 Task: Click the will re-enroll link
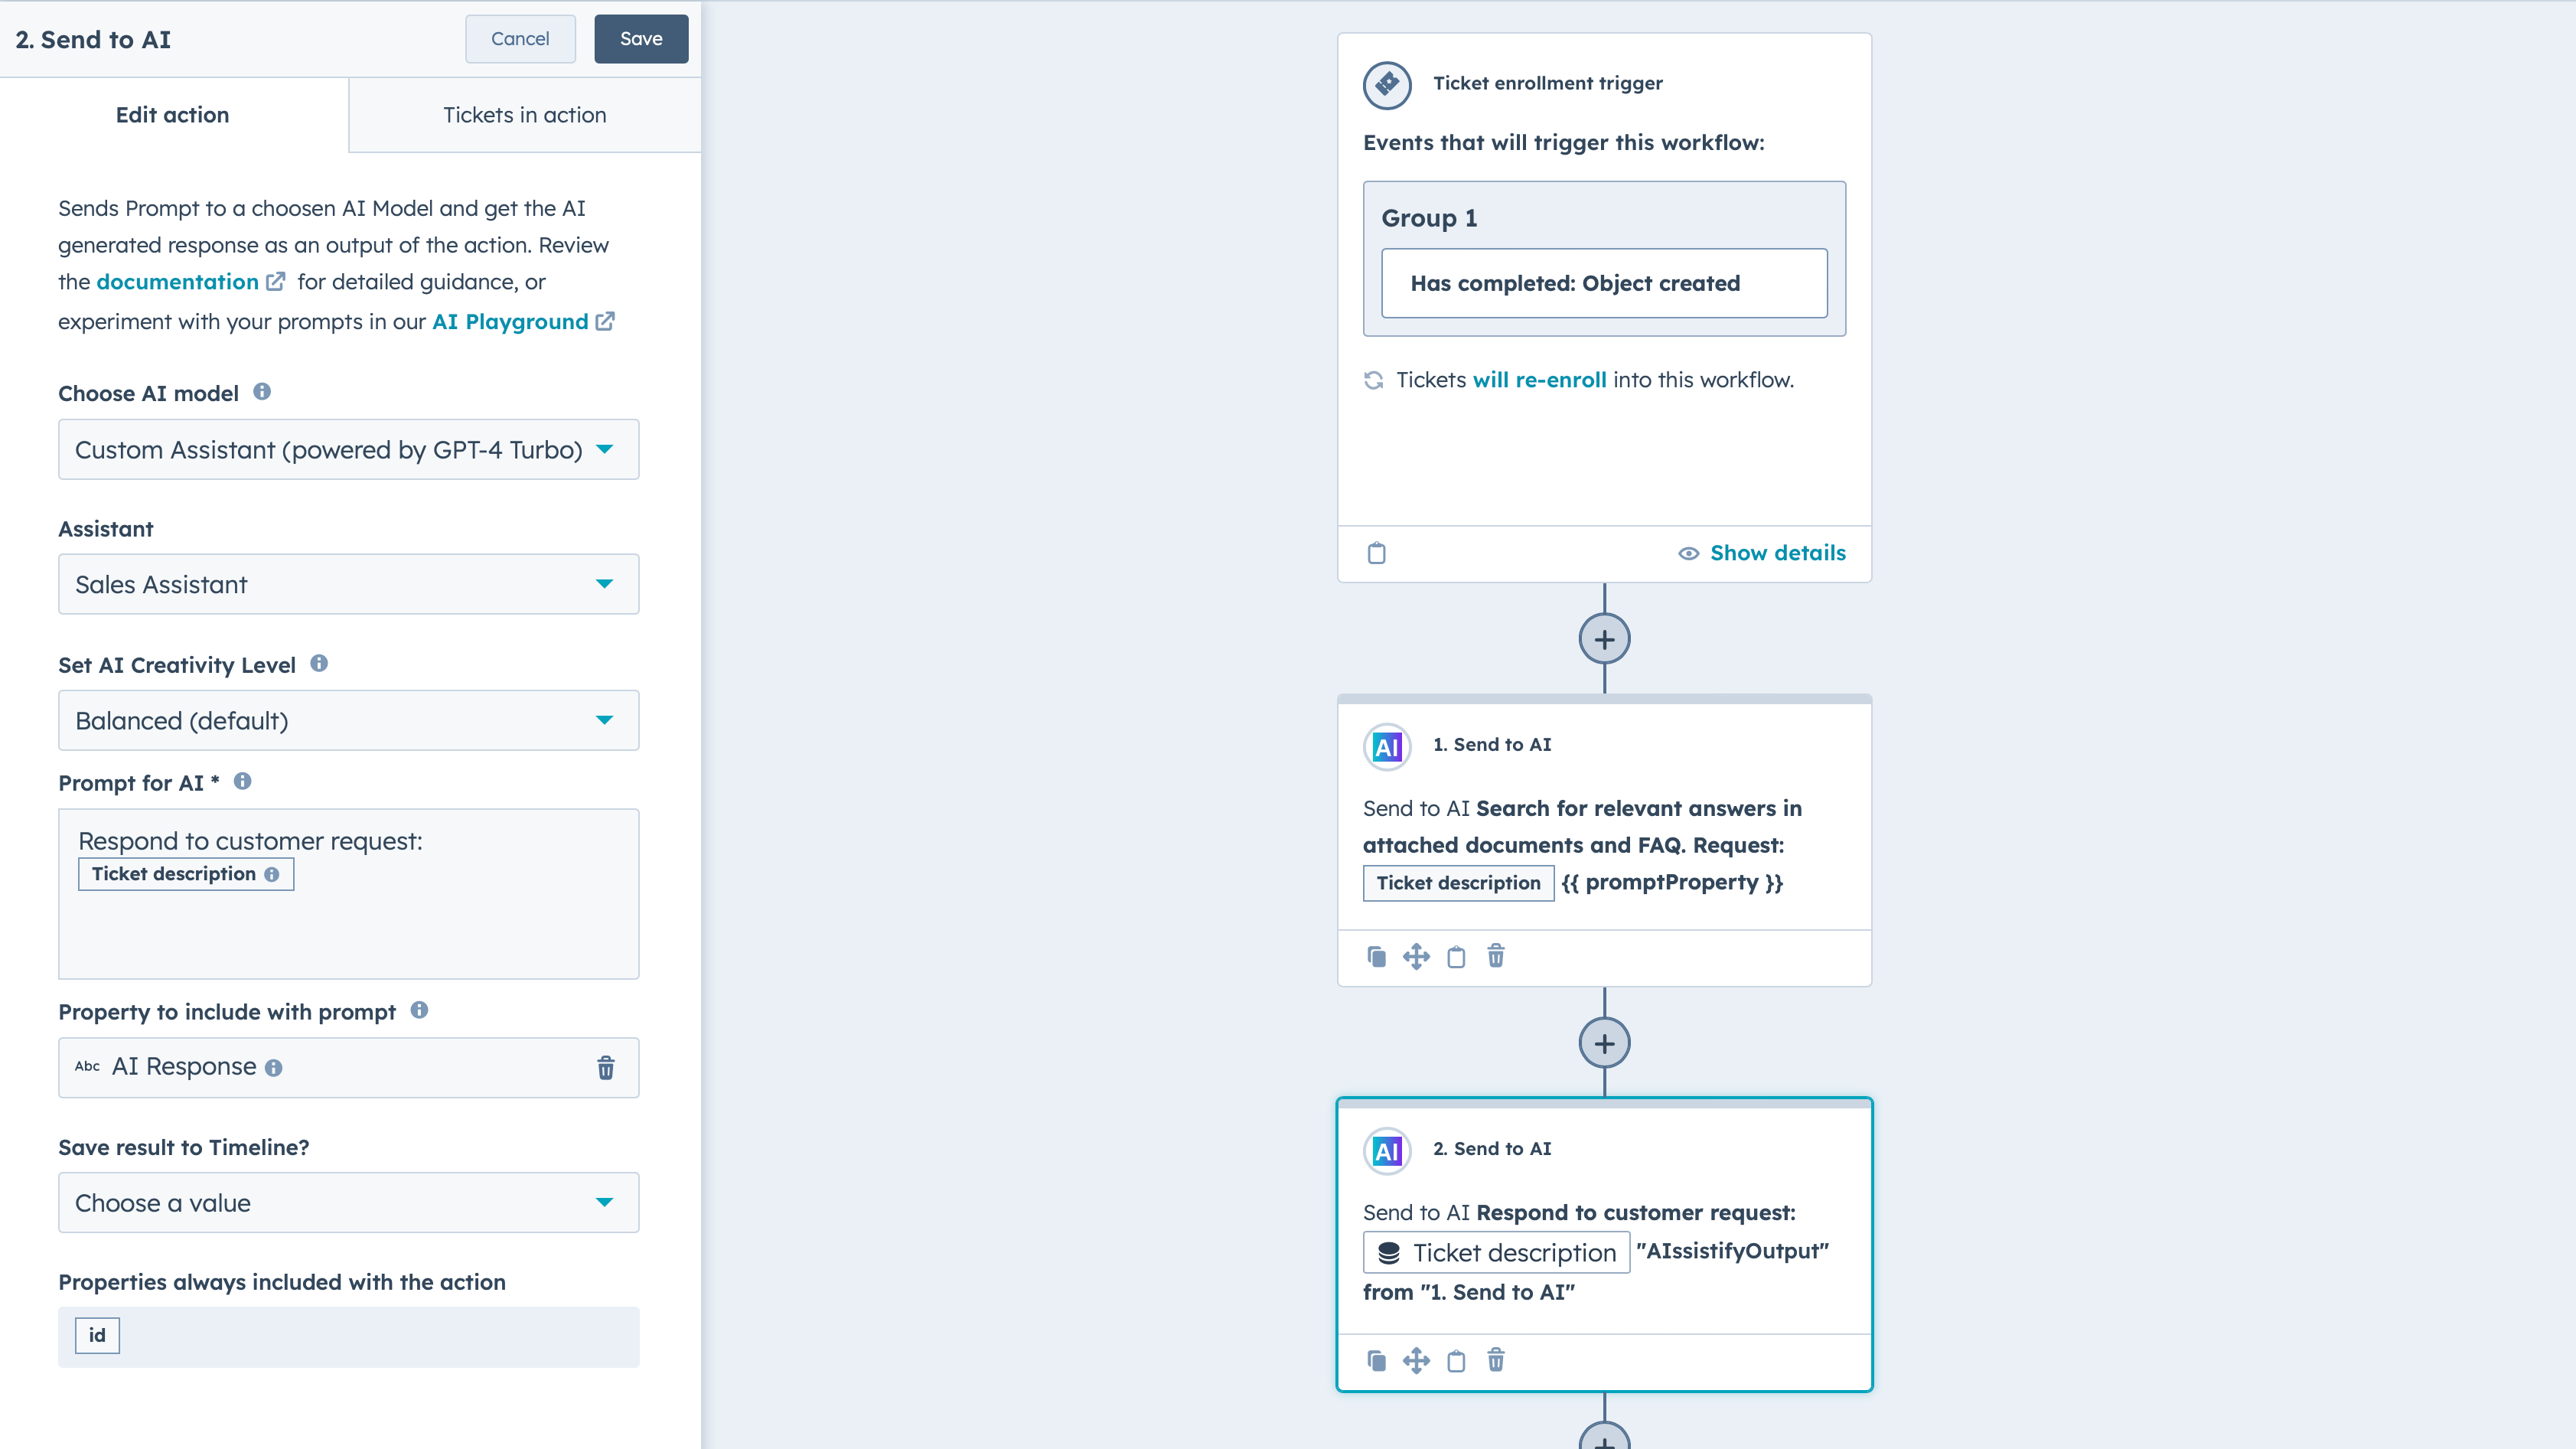click(1539, 380)
